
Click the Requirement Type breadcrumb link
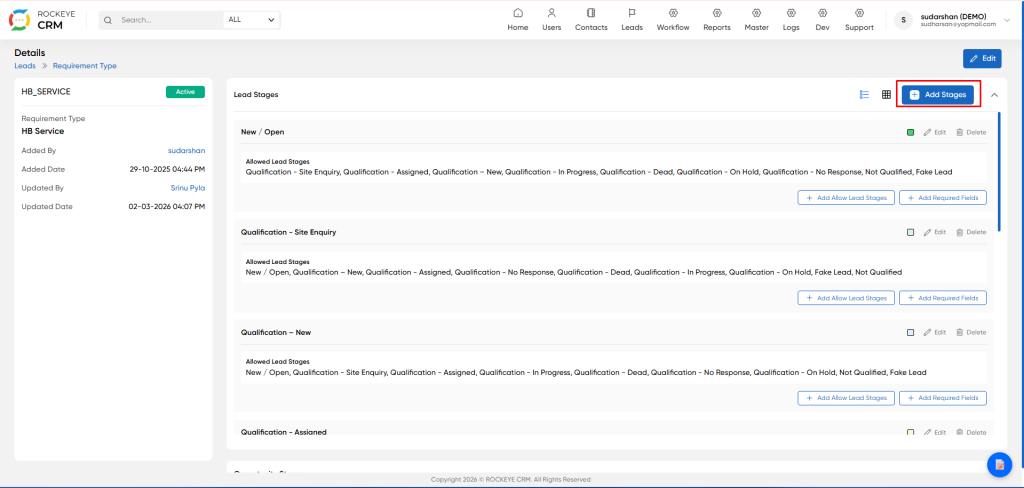[85, 66]
